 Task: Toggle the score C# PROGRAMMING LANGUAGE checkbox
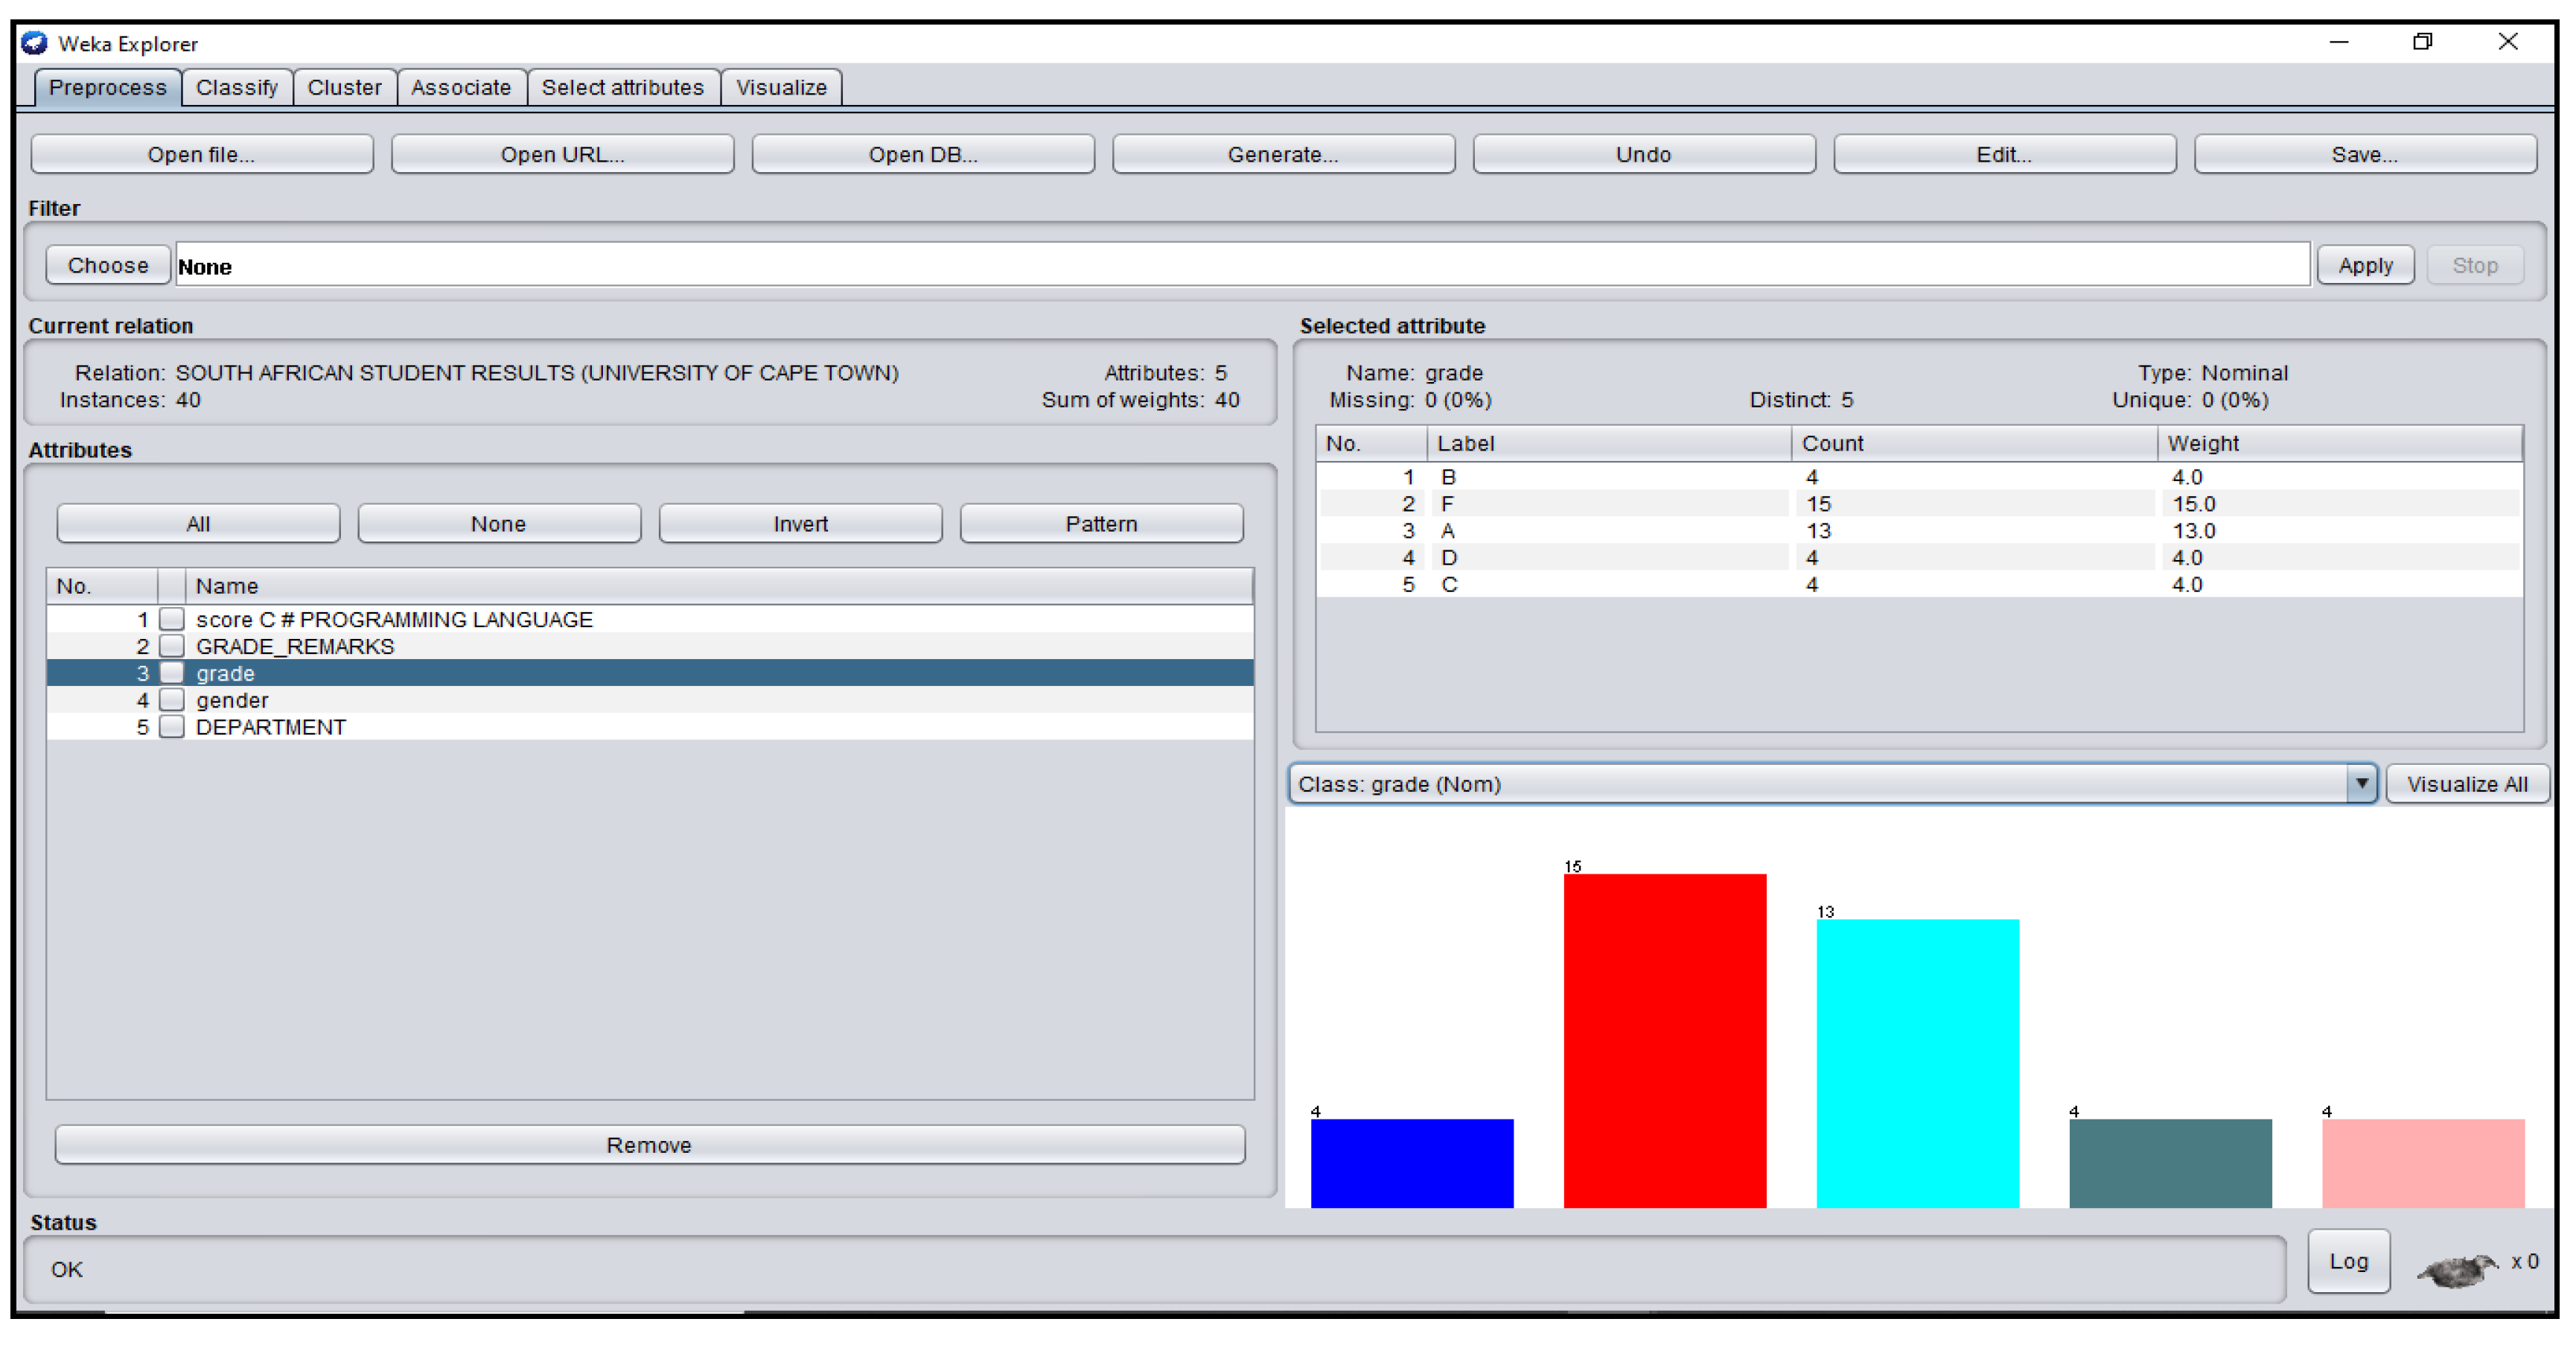172,619
